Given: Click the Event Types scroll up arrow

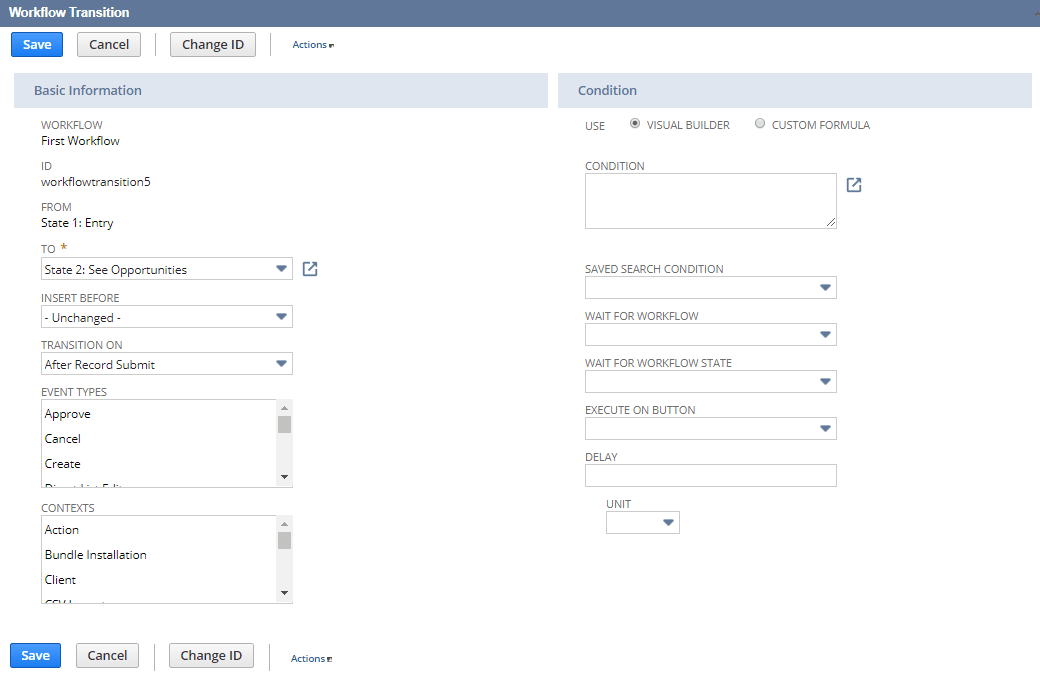Looking at the screenshot, I should pos(285,407).
